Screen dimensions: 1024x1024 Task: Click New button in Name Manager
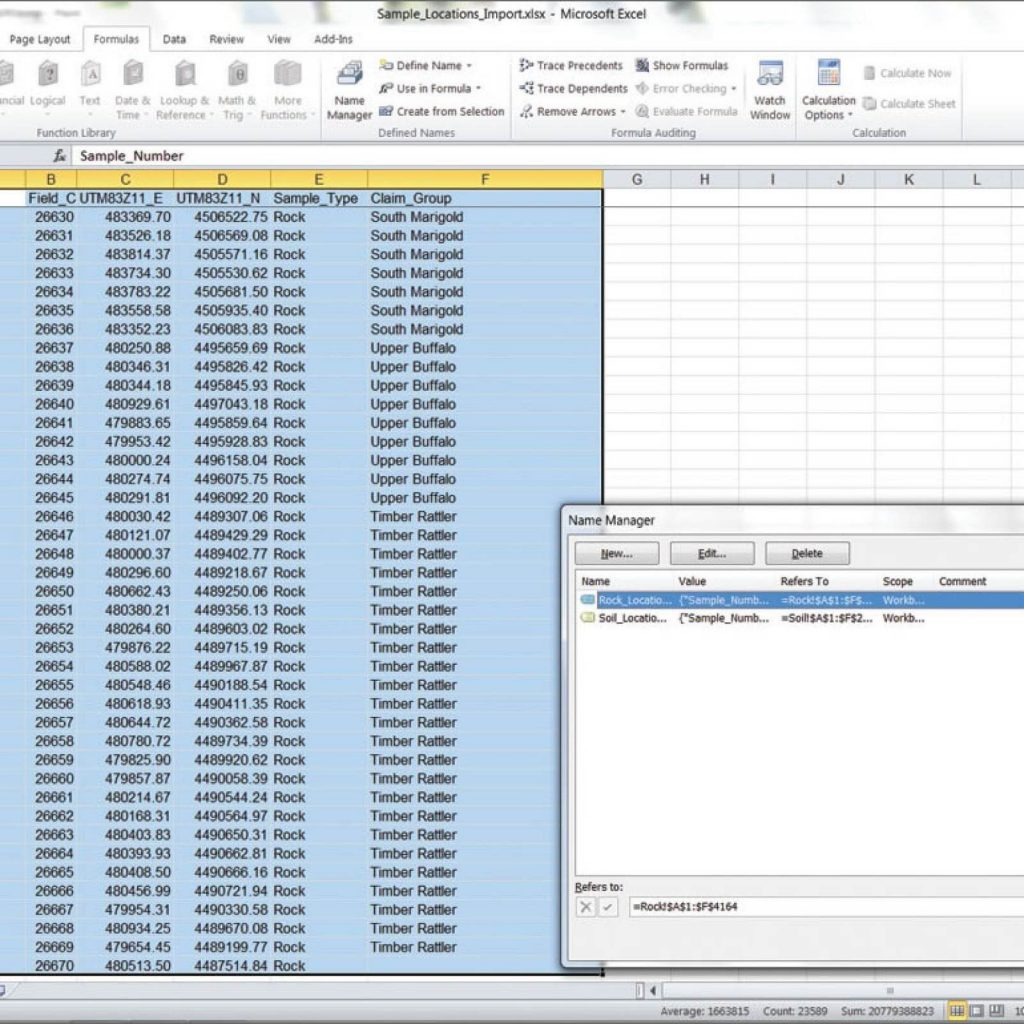click(616, 554)
